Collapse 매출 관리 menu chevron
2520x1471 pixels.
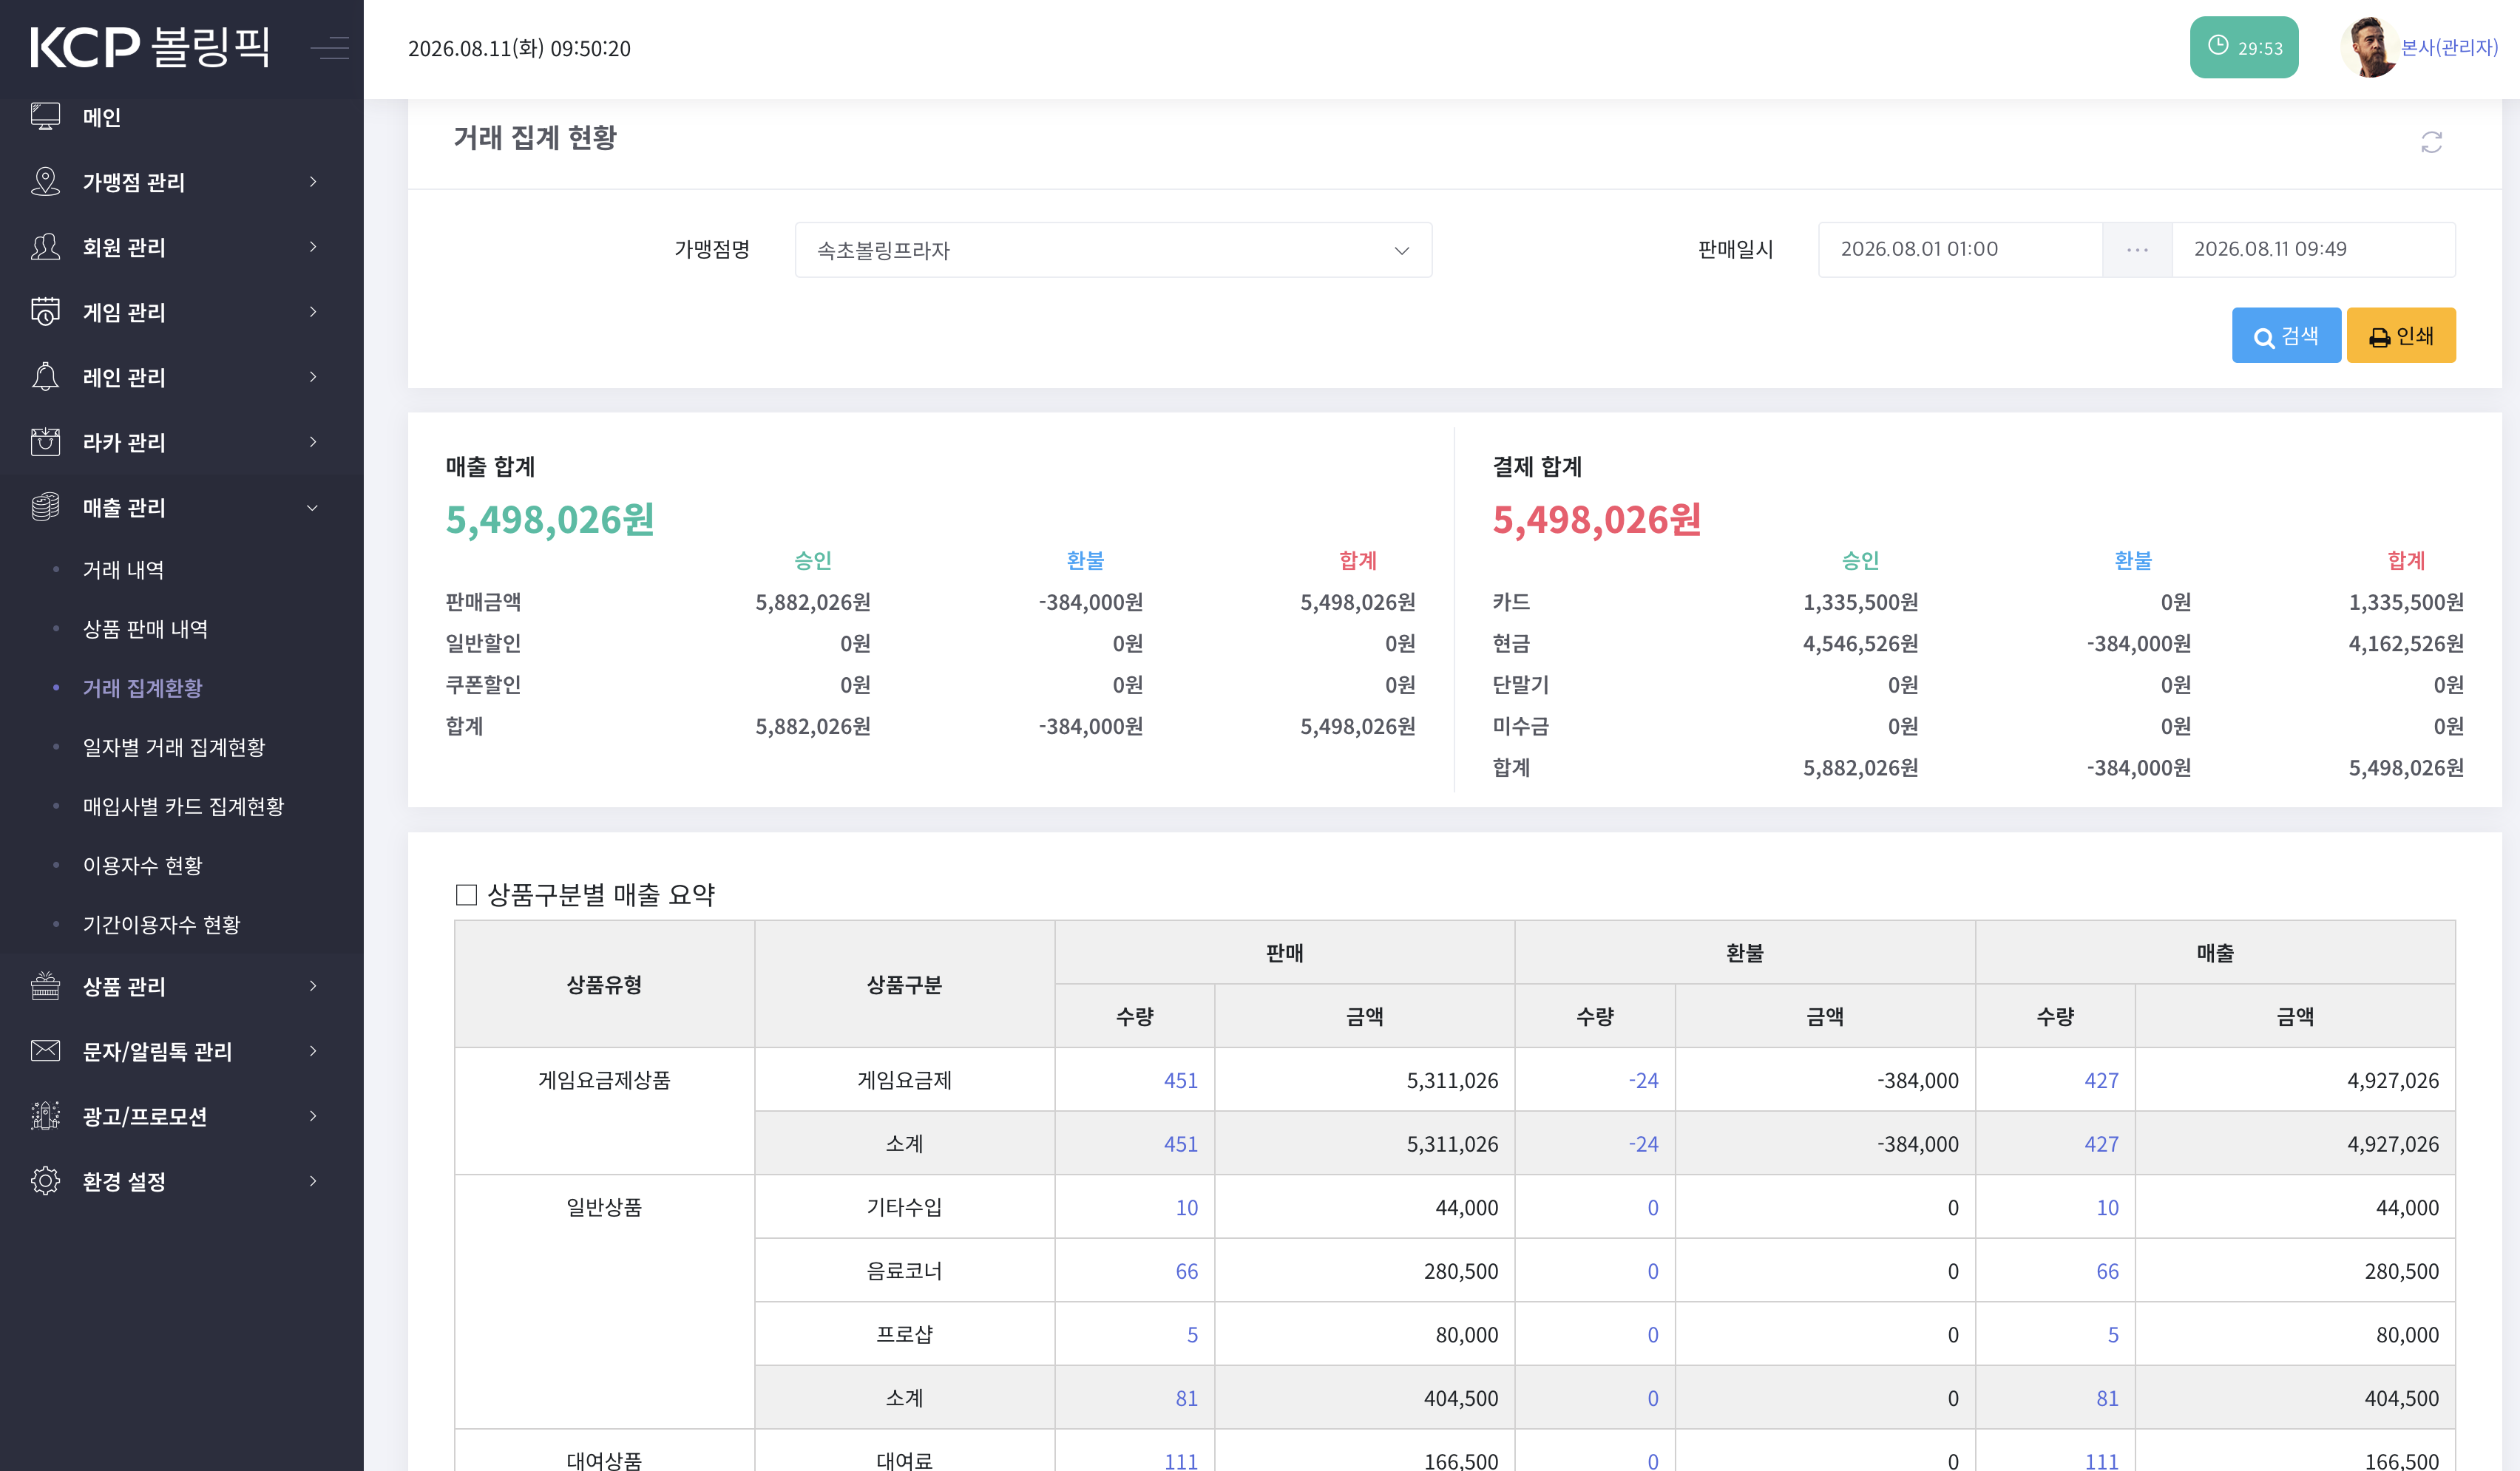[313, 507]
